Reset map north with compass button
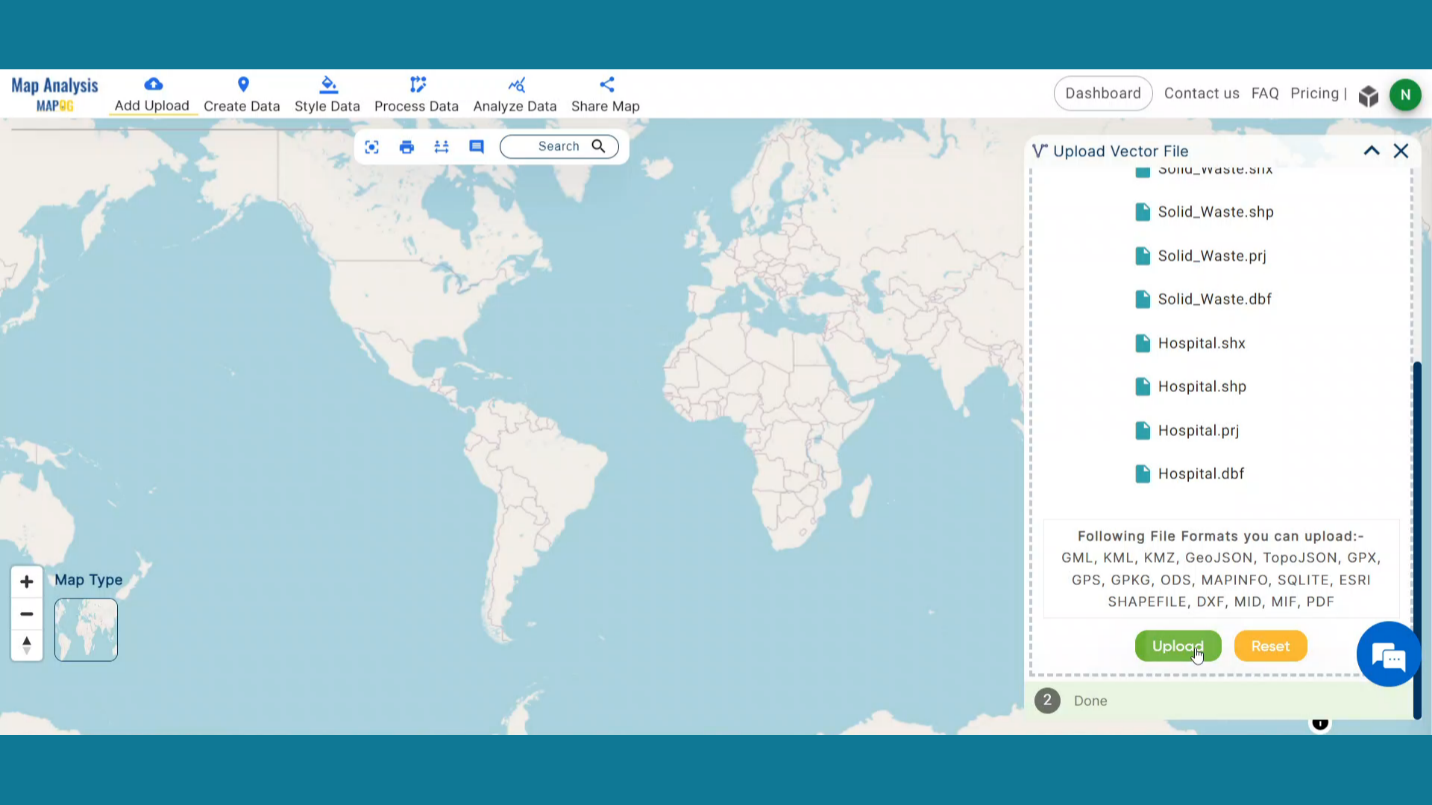The height and width of the screenshot is (805, 1432). click(27, 645)
